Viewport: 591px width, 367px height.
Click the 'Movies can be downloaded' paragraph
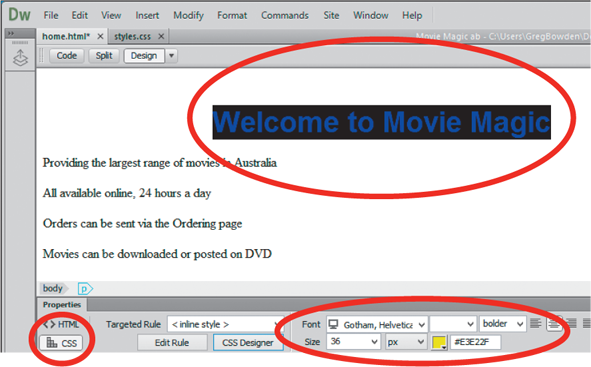point(157,254)
